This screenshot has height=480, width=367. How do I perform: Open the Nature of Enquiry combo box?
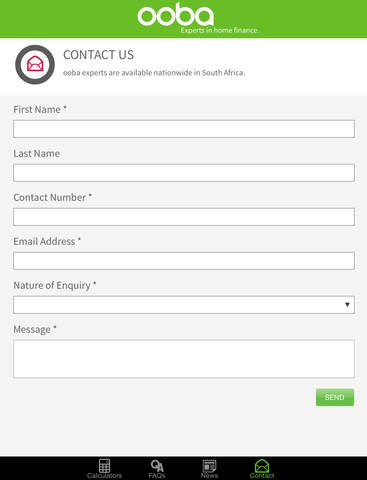click(x=184, y=305)
